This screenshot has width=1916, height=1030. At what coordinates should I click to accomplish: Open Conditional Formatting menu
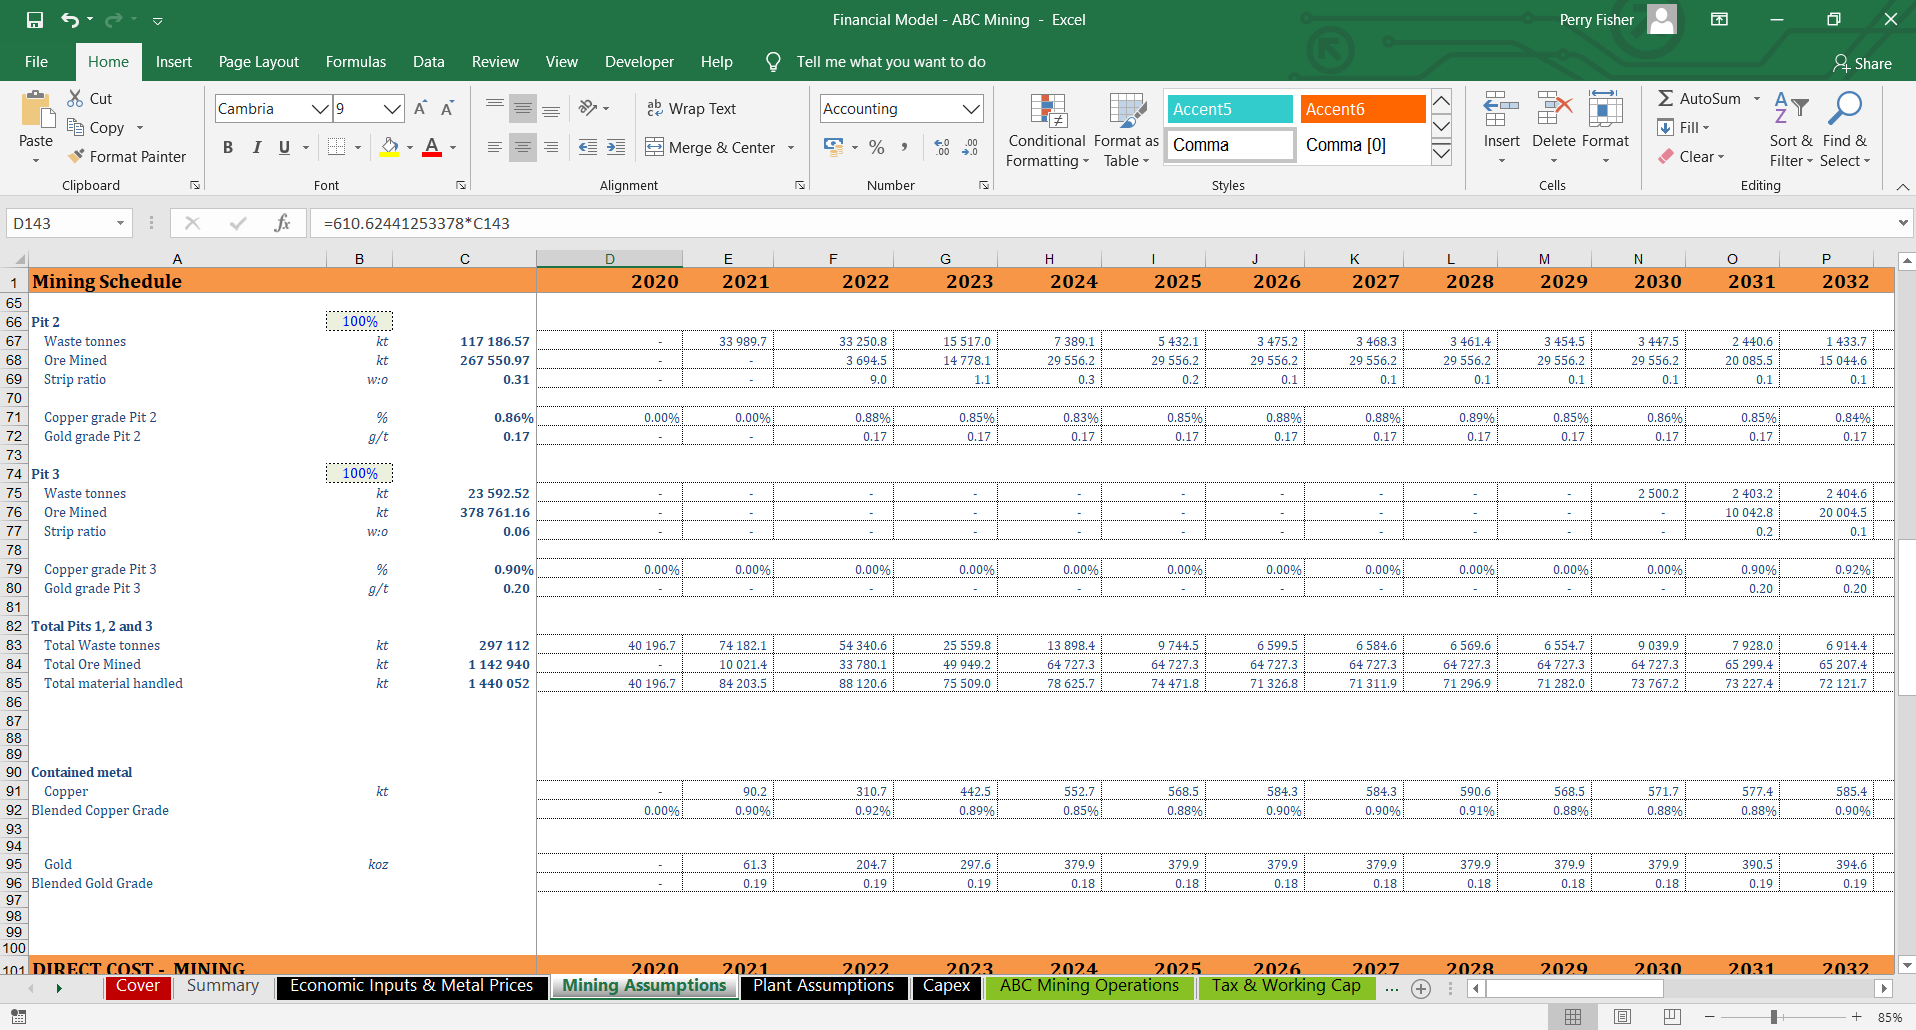(1047, 131)
